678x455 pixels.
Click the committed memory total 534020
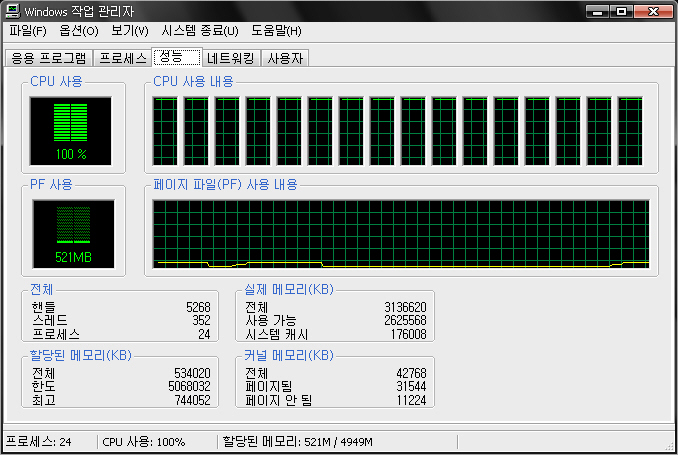click(x=192, y=373)
